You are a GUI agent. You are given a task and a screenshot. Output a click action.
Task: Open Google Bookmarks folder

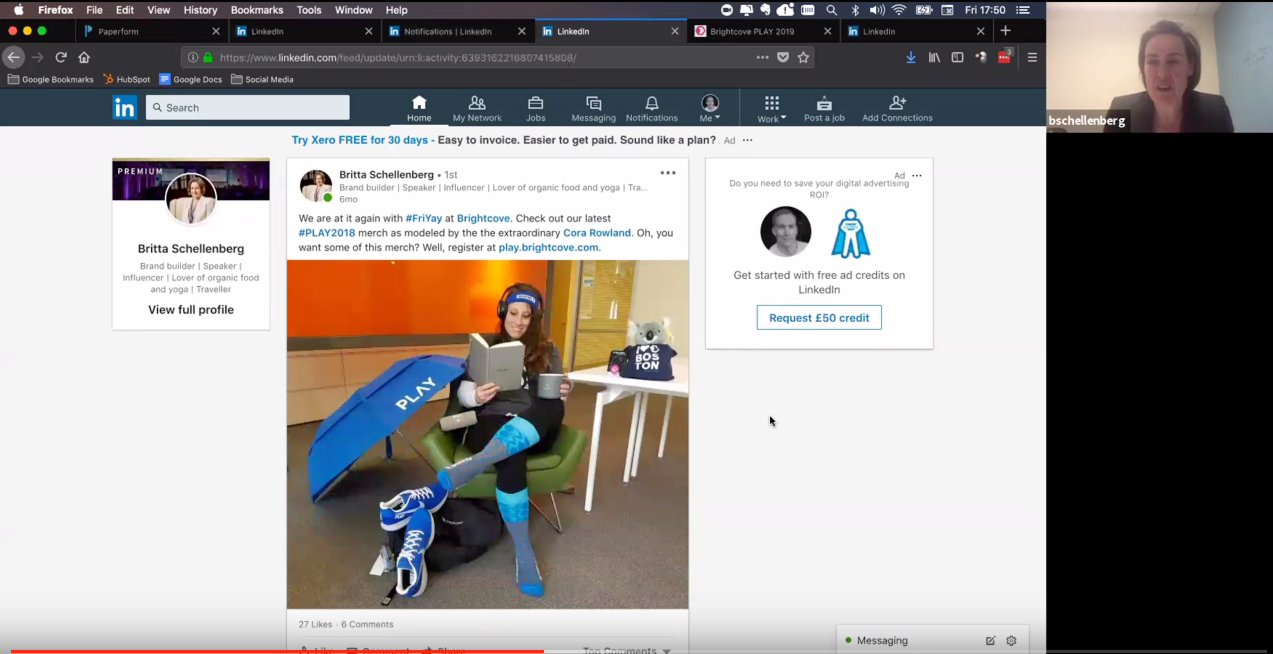point(50,79)
